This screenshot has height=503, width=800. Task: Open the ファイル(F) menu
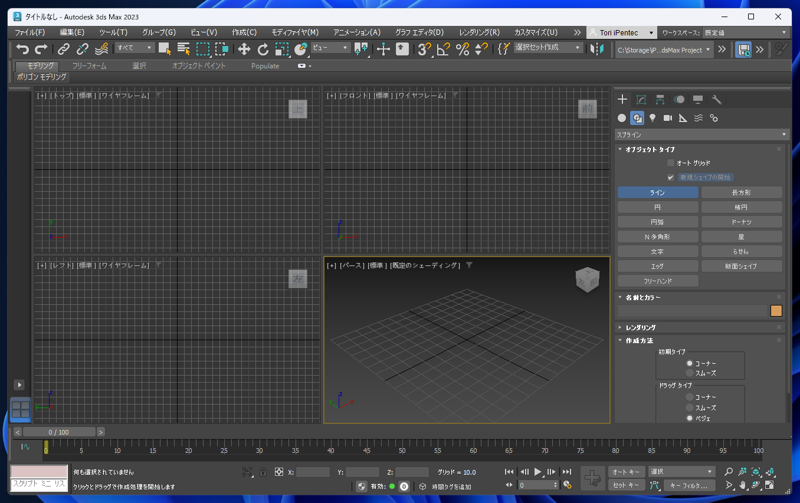click(30, 32)
